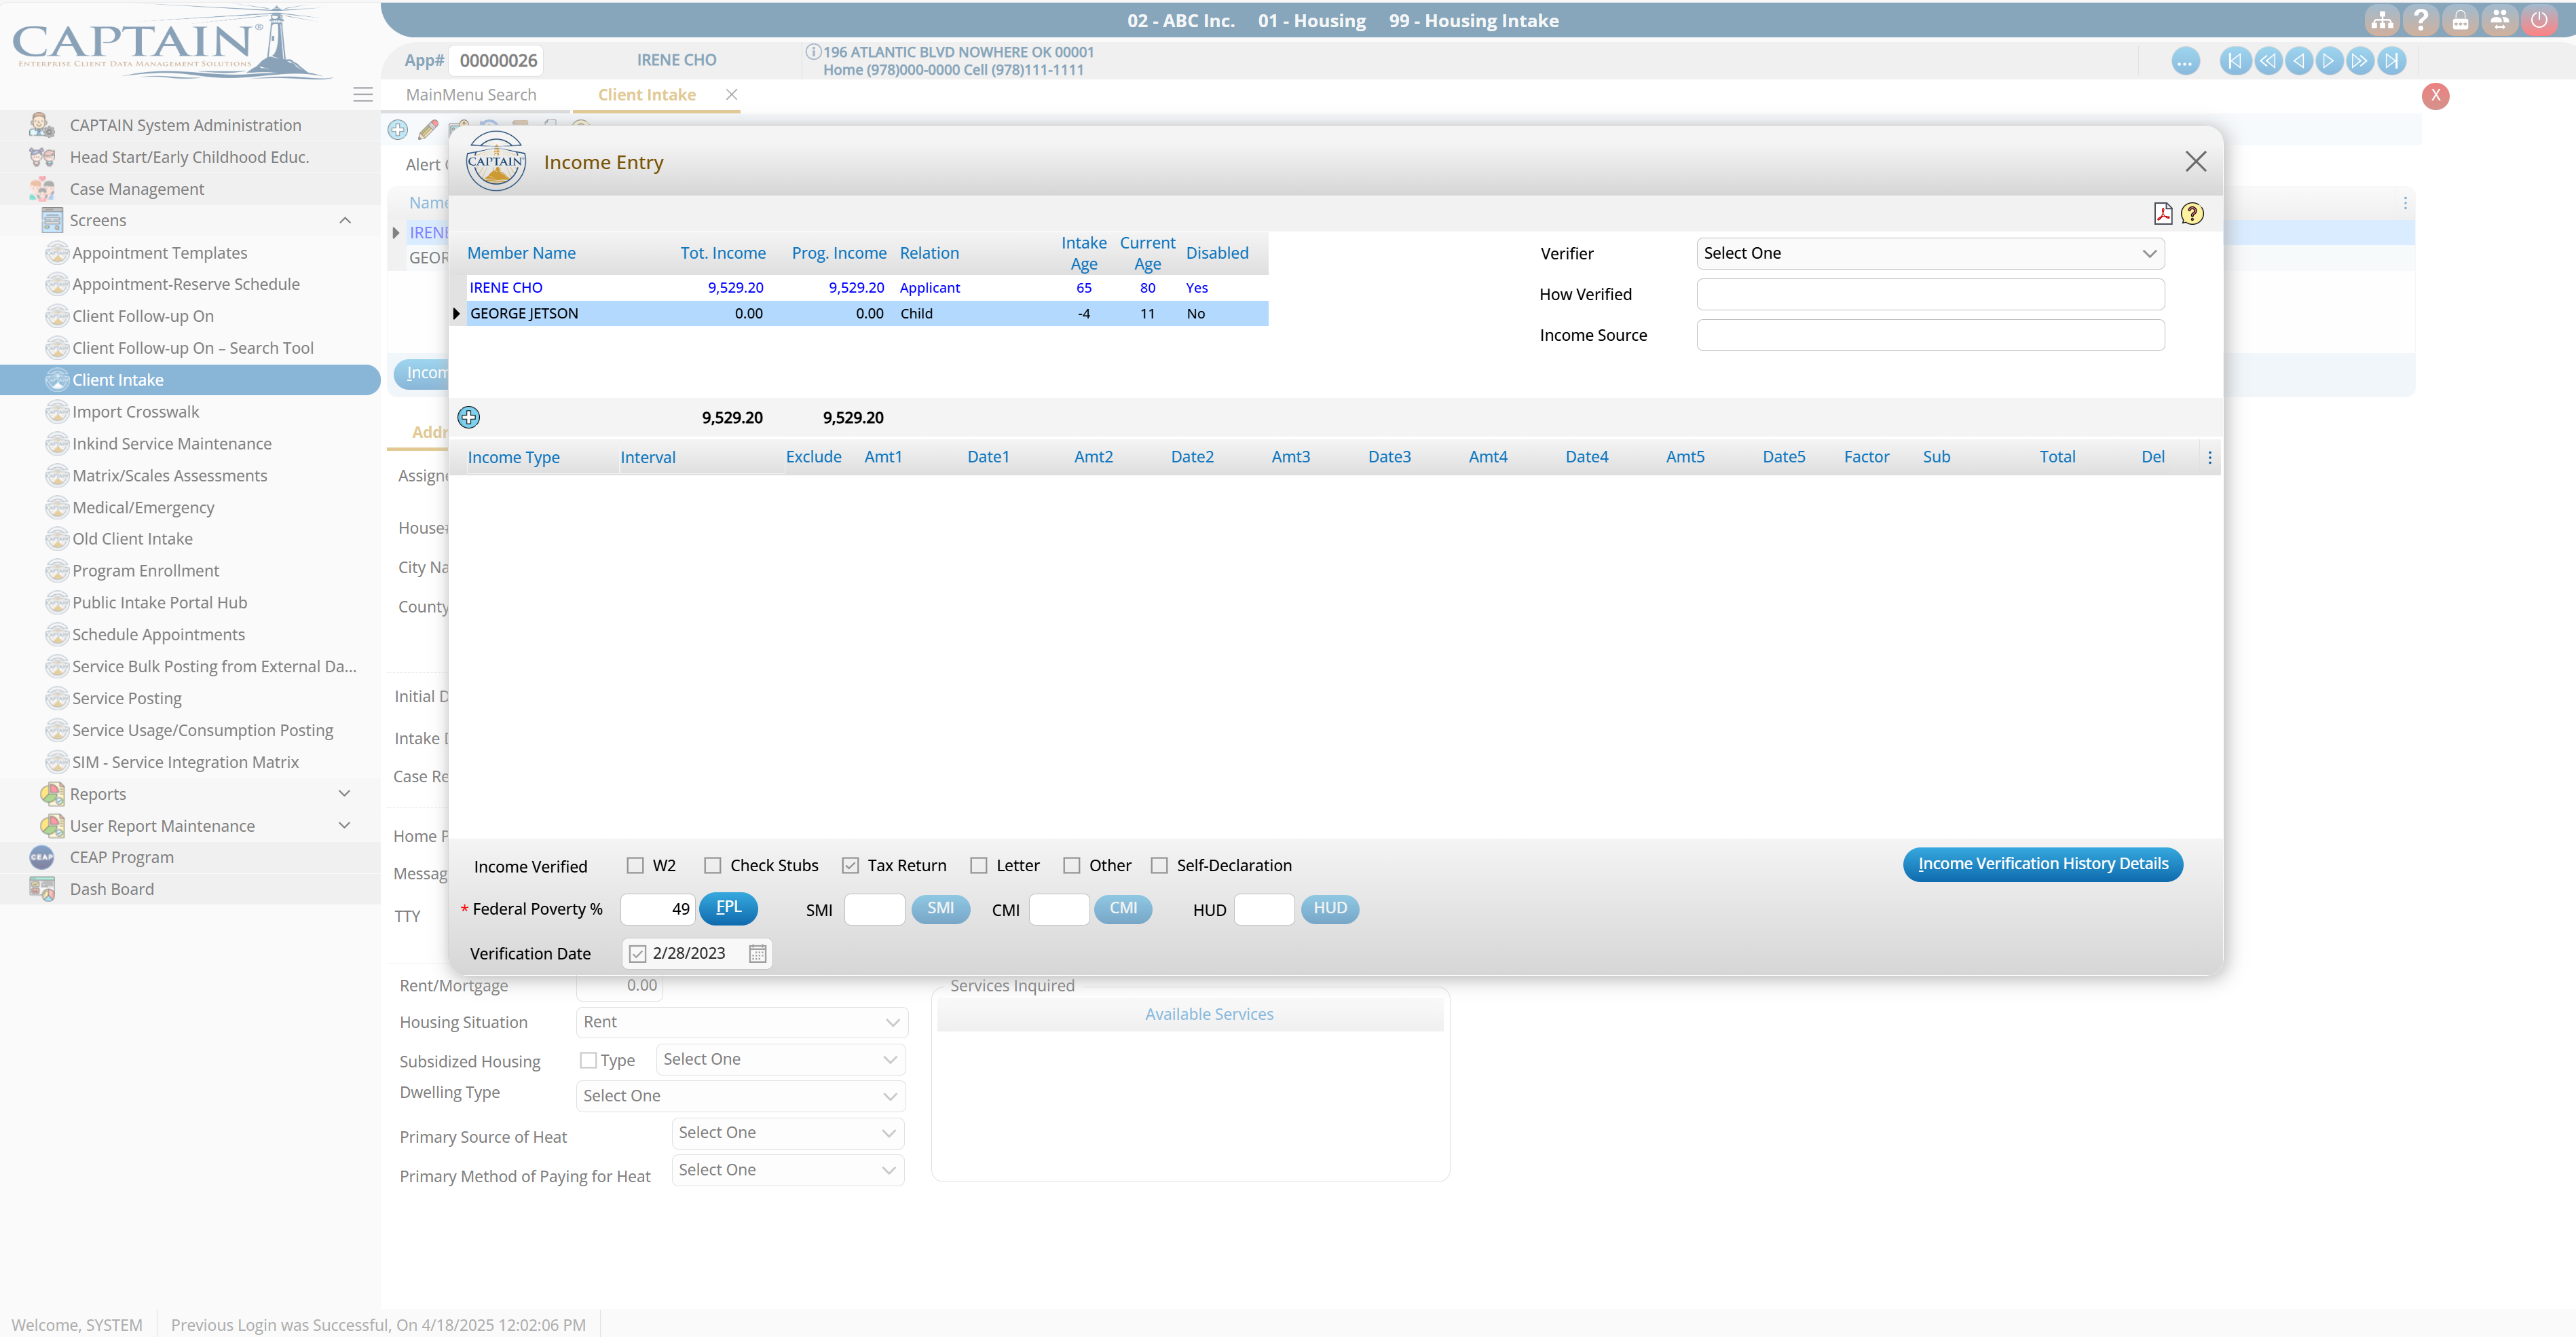The image size is (2576, 1337).
Task: Expand User Report Maintenance in sidebar
Action: [345, 826]
